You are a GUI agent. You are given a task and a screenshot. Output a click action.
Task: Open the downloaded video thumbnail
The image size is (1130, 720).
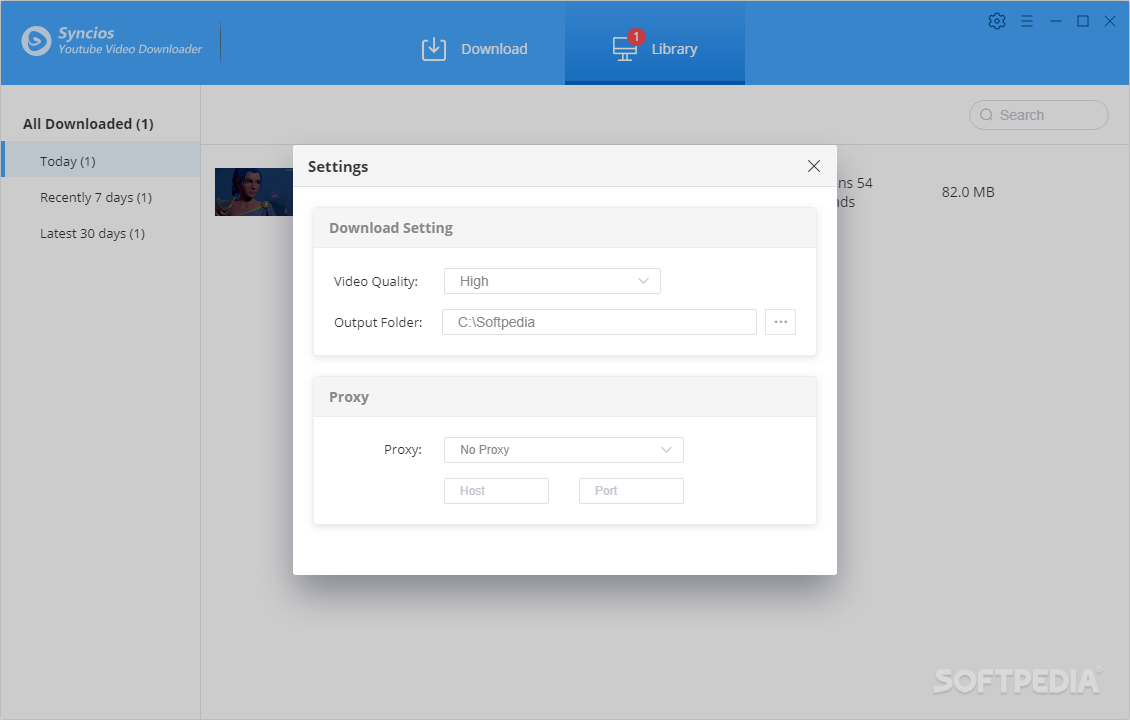click(254, 192)
